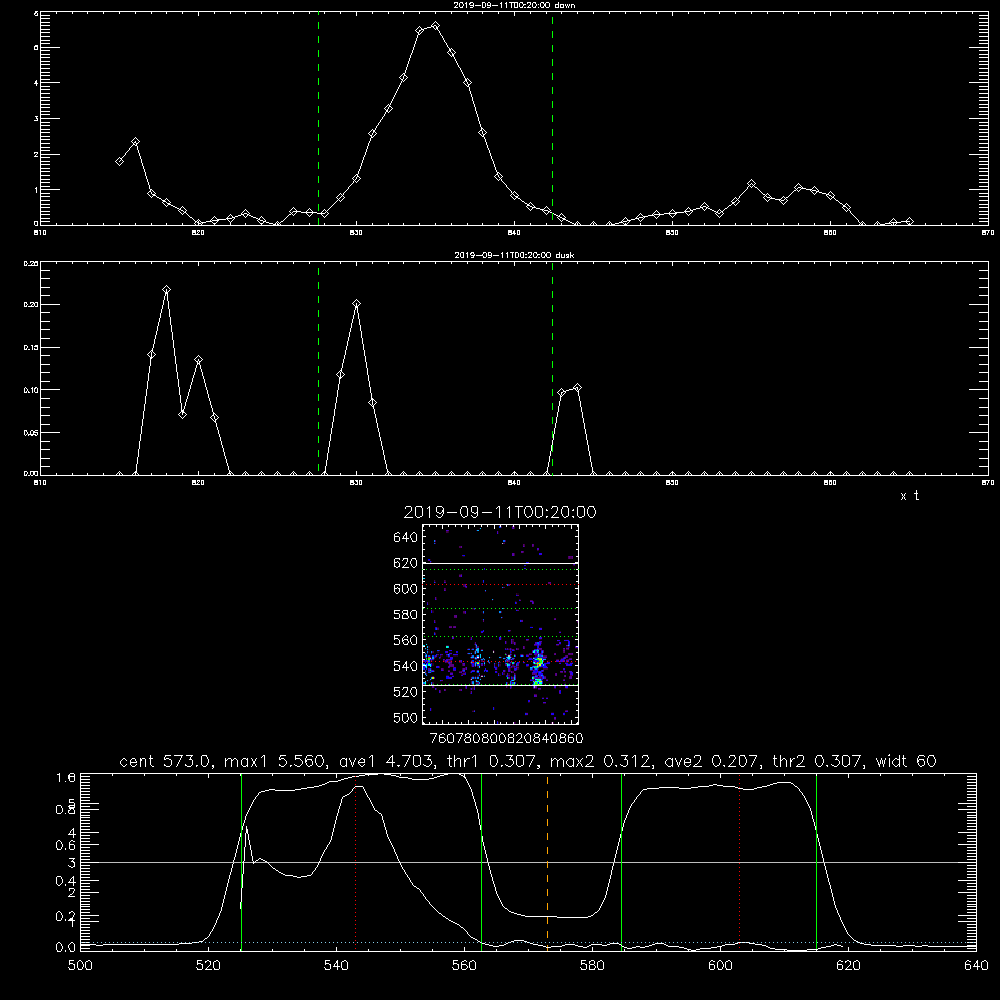
Task: Click the right green dashed line in dusk plot
Action: click(552, 368)
